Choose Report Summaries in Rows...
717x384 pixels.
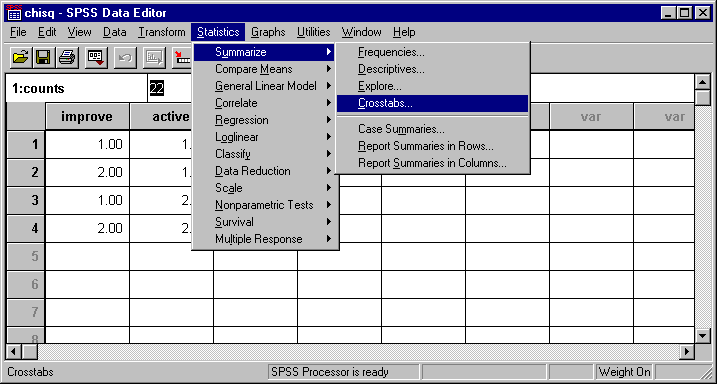pos(433,146)
